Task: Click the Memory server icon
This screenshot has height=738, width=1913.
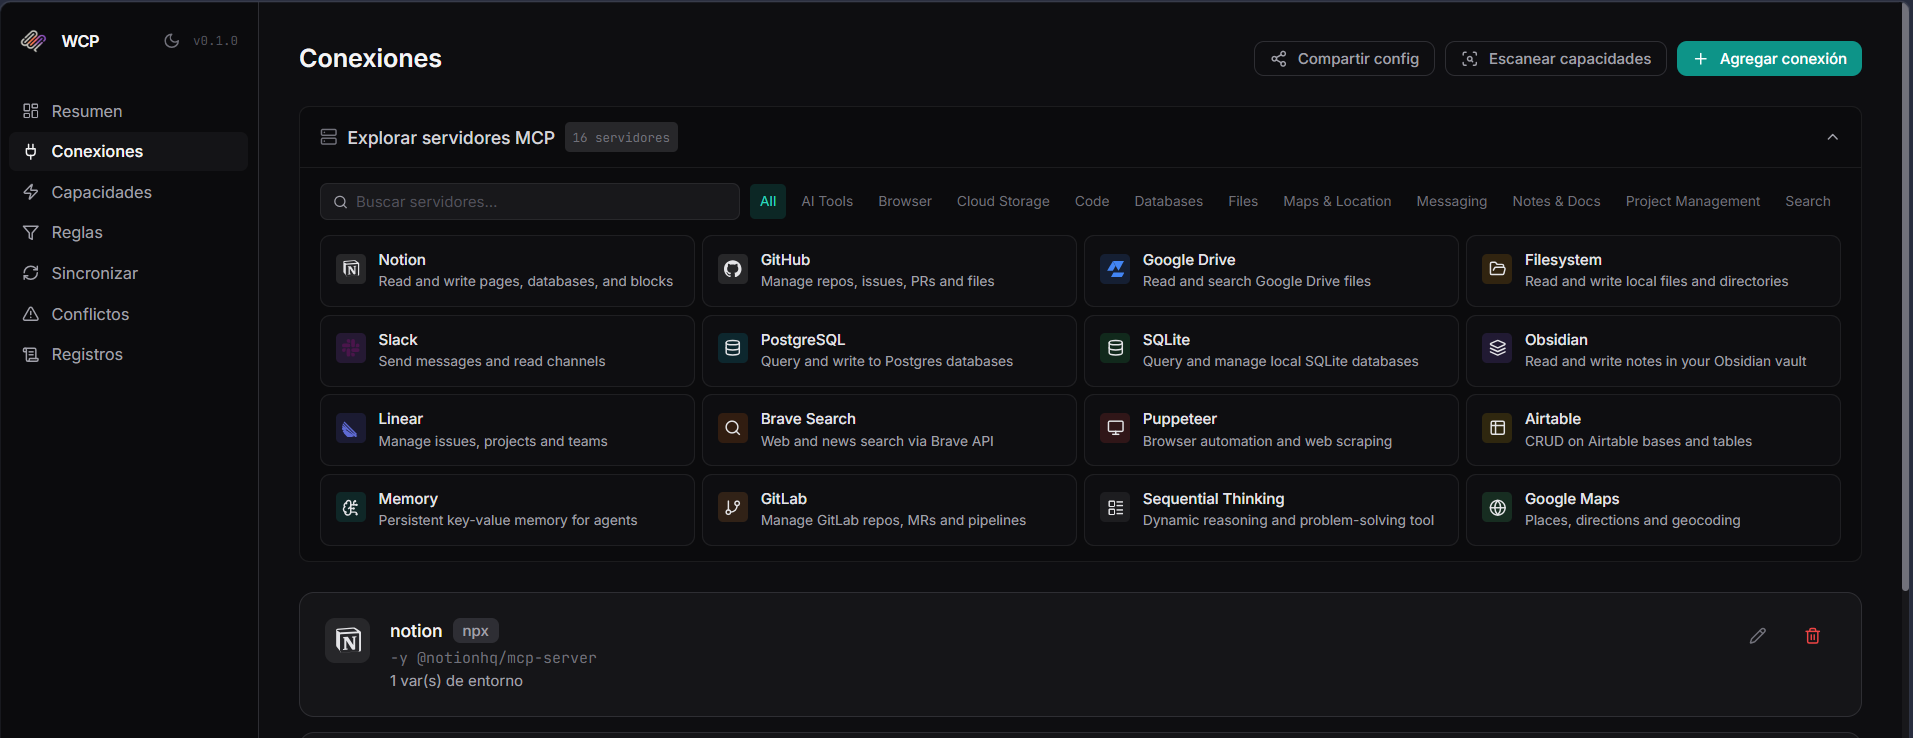Action: tap(351, 508)
